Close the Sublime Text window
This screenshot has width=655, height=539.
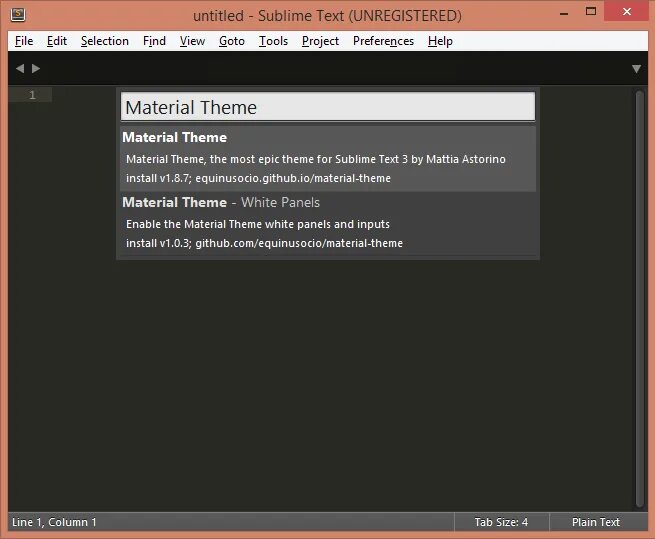tap(627, 12)
